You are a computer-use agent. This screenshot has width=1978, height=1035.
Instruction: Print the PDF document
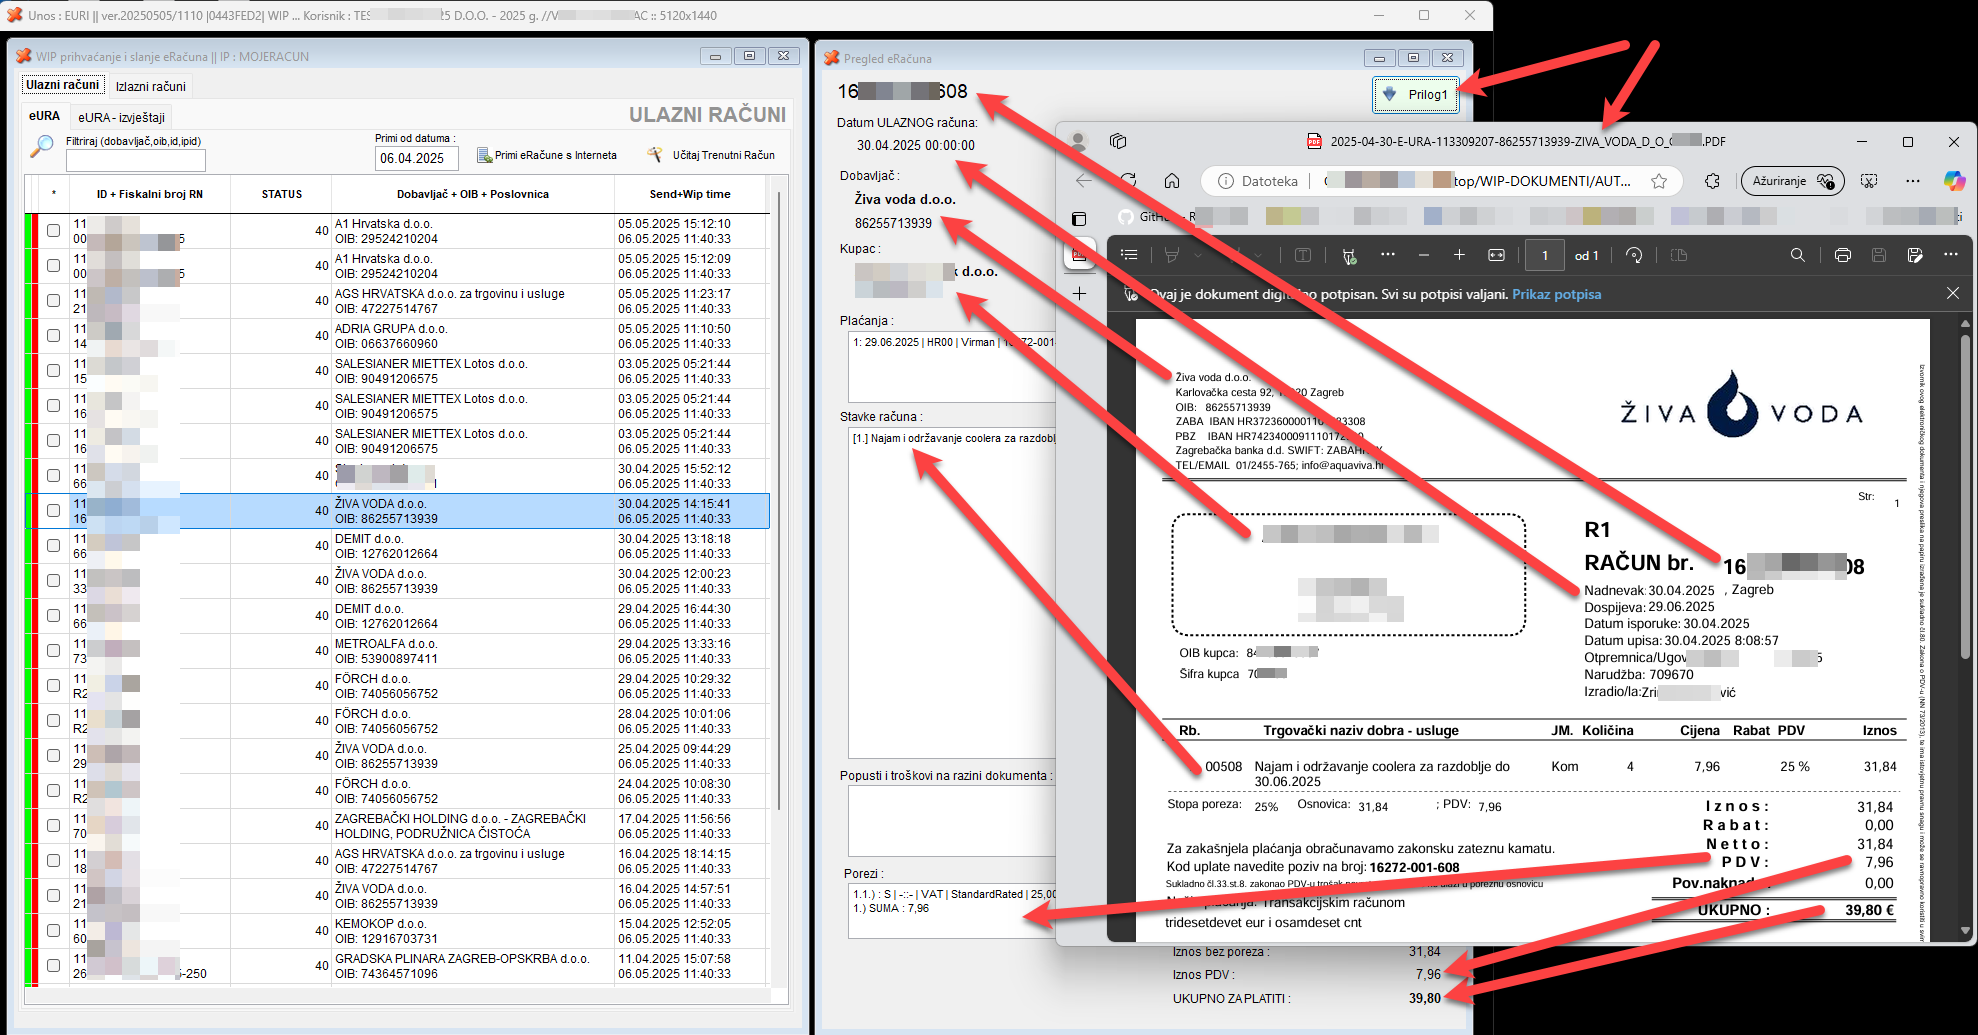(1842, 255)
